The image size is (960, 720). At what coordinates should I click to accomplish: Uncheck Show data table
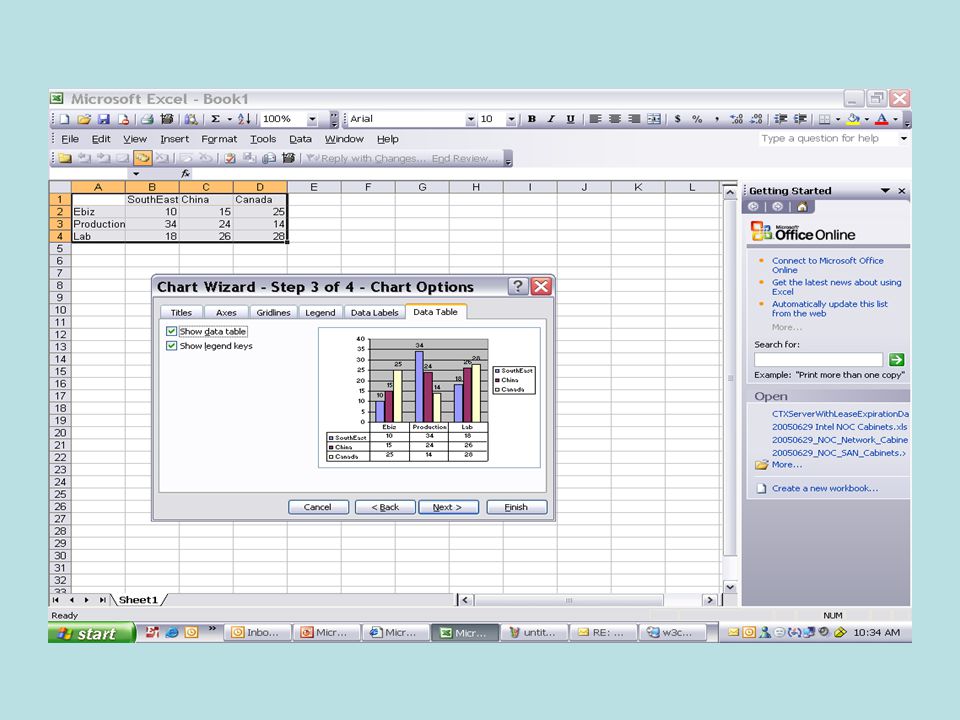tap(171, 331)
